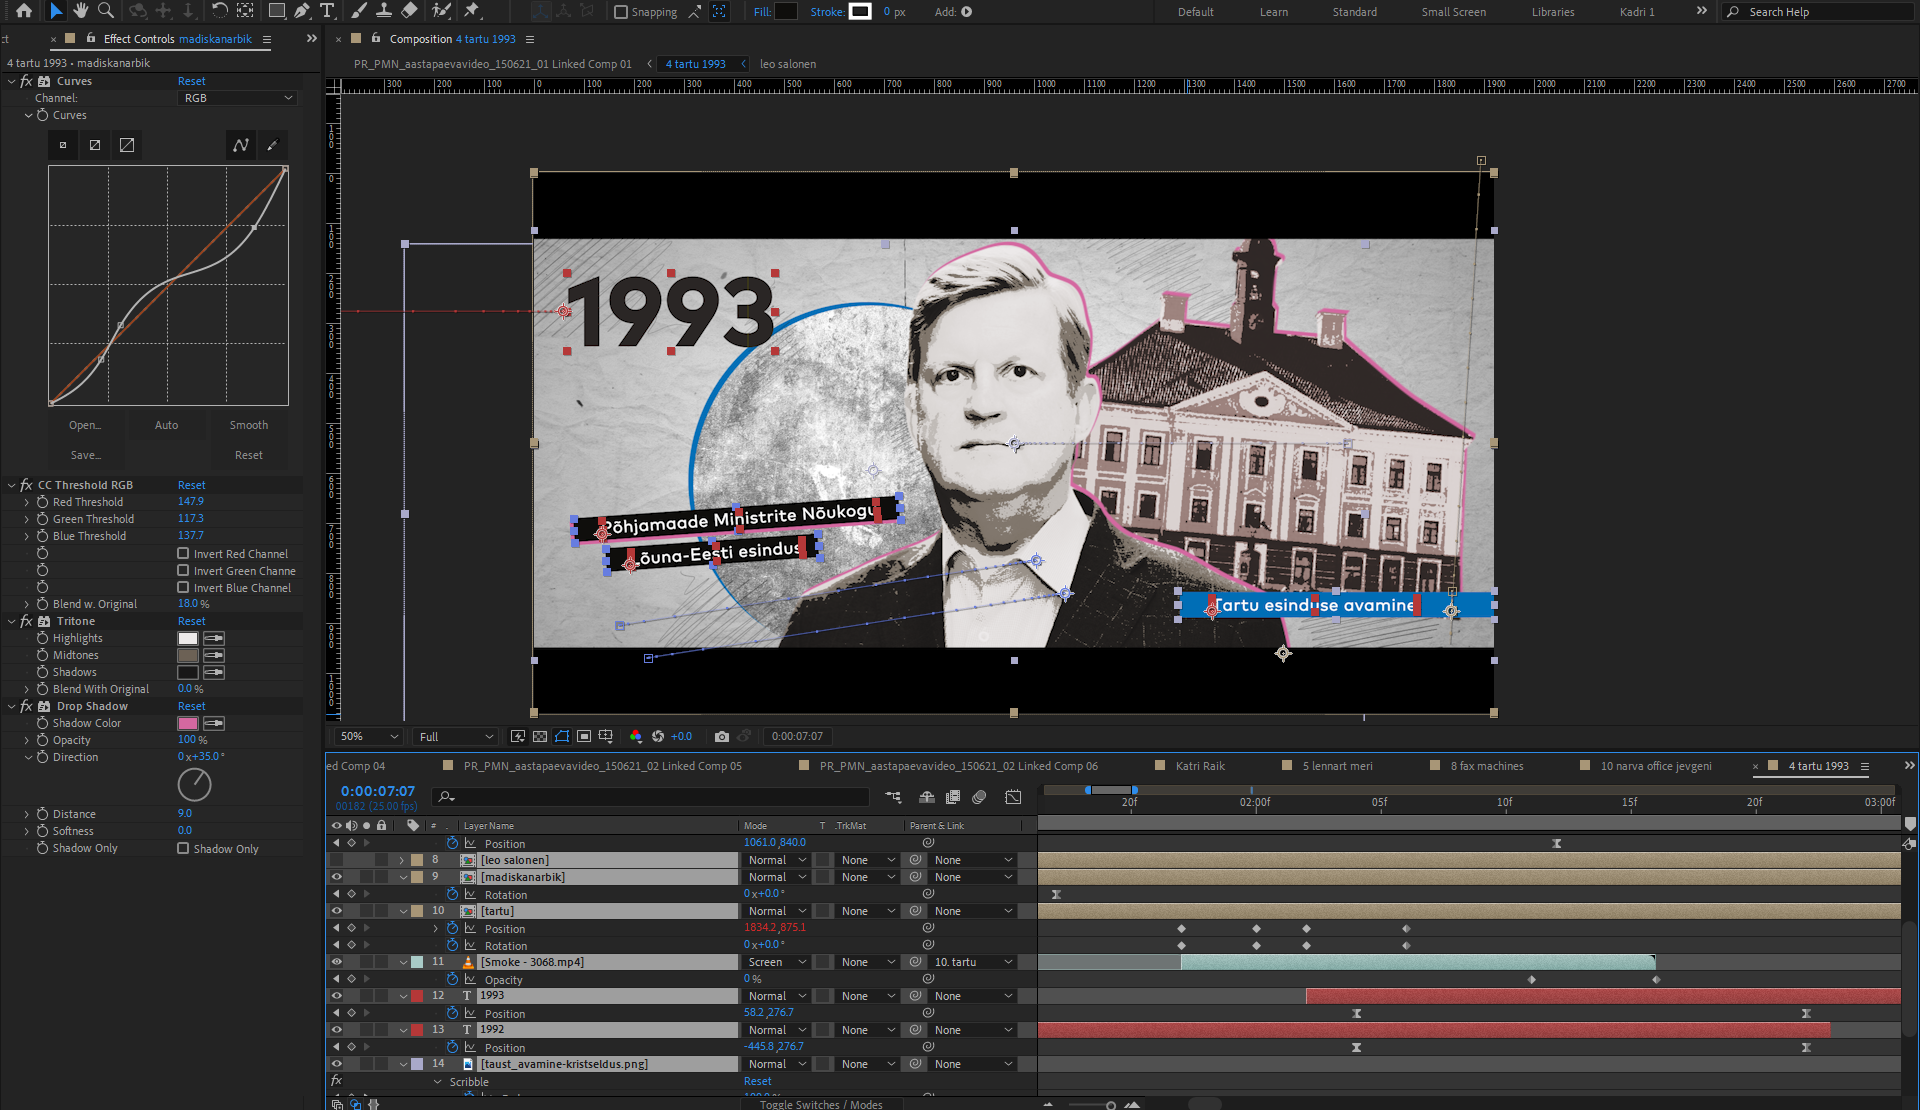Enable the Snapping checkbox
The height and width of the screenshot is (1110, 1920).
point(621,12)
